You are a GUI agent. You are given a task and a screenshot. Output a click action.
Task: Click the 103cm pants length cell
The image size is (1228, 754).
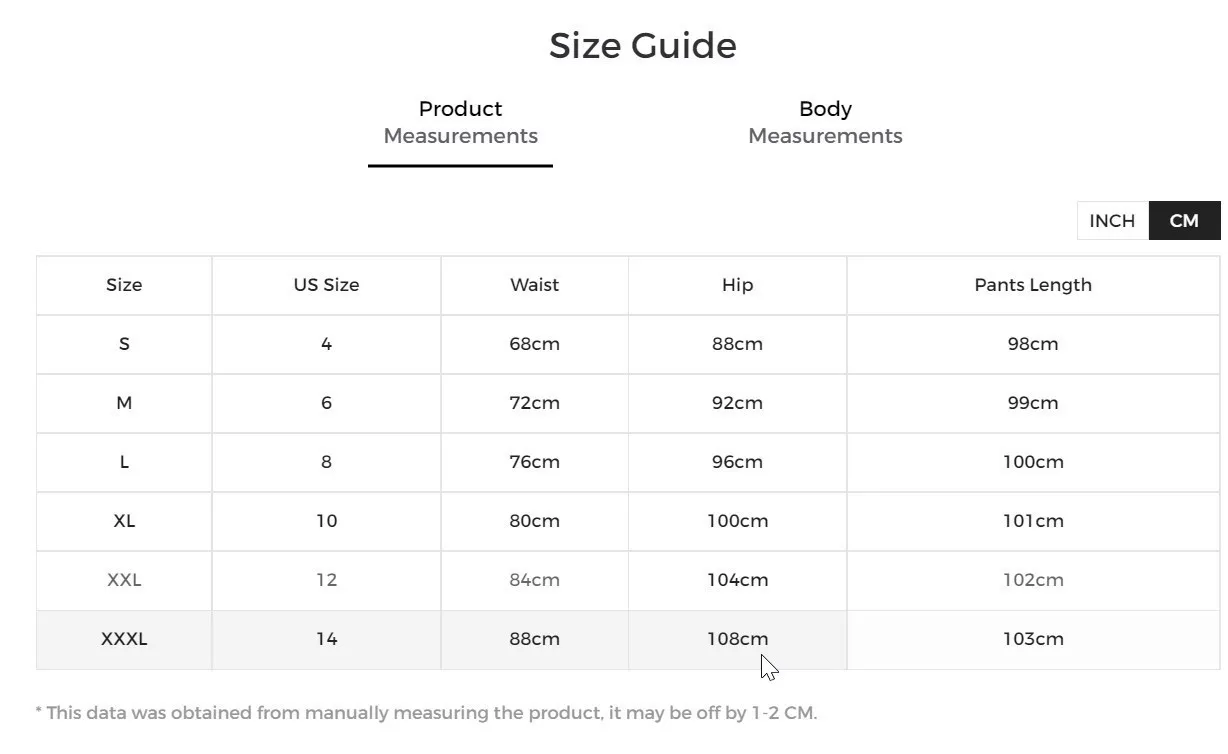[x=1033, y=639]
